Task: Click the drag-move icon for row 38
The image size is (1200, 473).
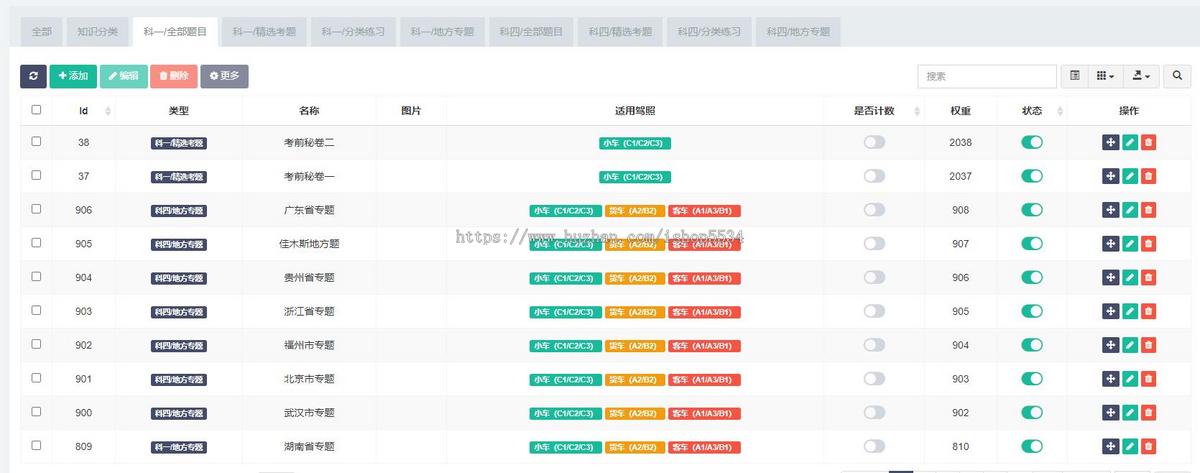Action: click(x=1110, y=143)
